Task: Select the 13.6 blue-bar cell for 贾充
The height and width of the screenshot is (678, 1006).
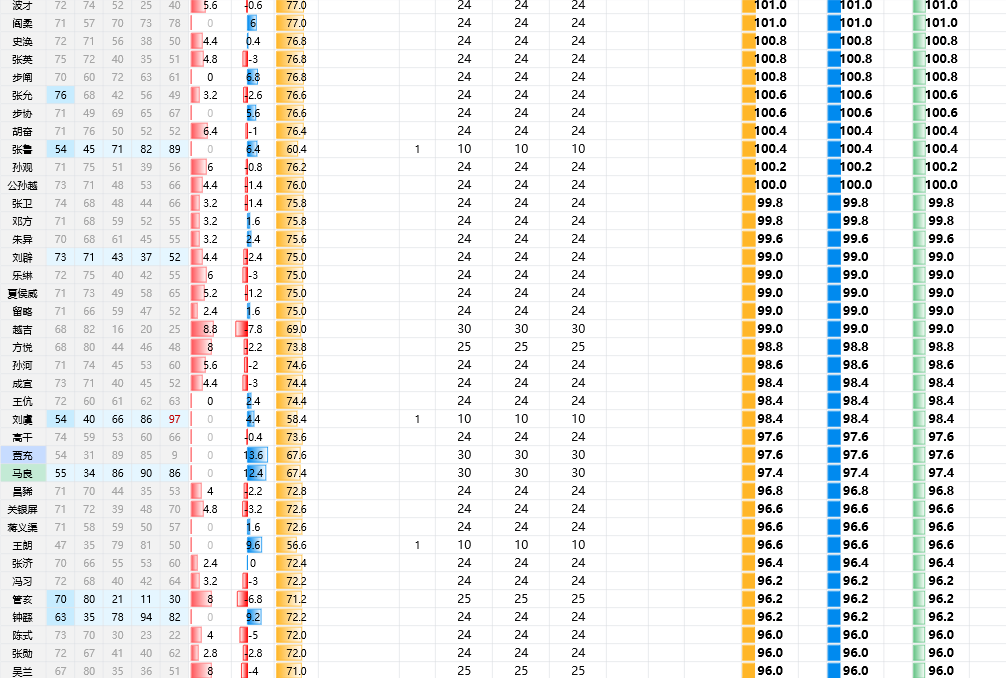Action: click(254, 455)
